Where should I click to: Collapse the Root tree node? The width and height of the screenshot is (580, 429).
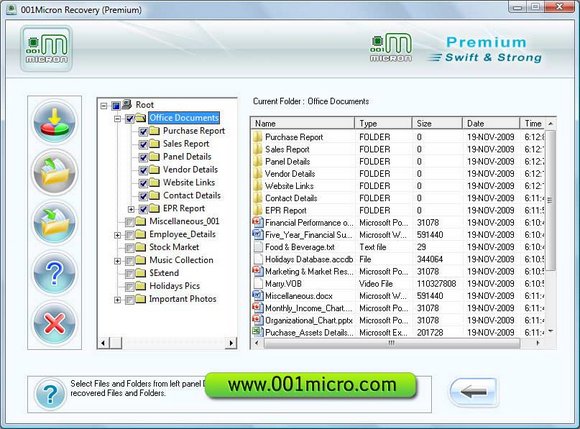(104, 106)
